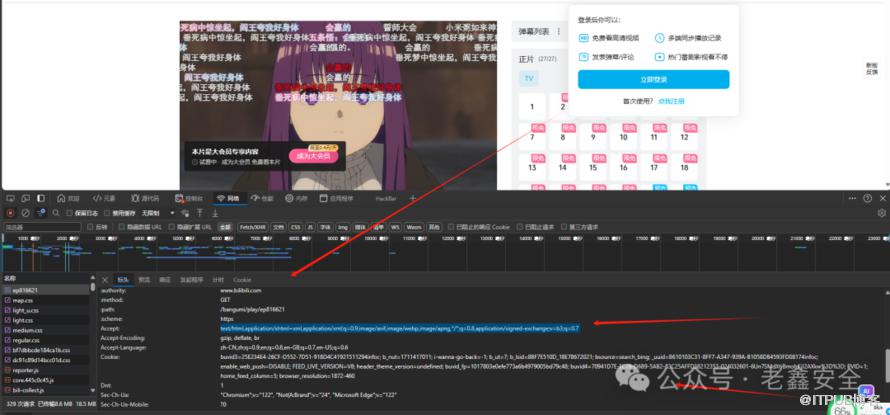
Task: Click the 热门番剧影视看不停 icon
Action: click(x=660, y=57)
